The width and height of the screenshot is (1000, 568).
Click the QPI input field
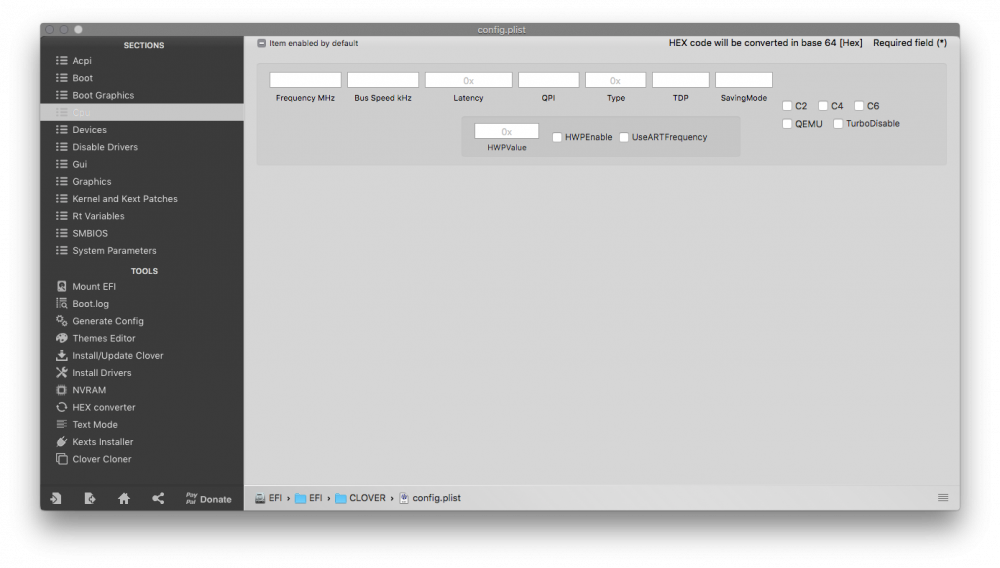[x=548, y=80]
